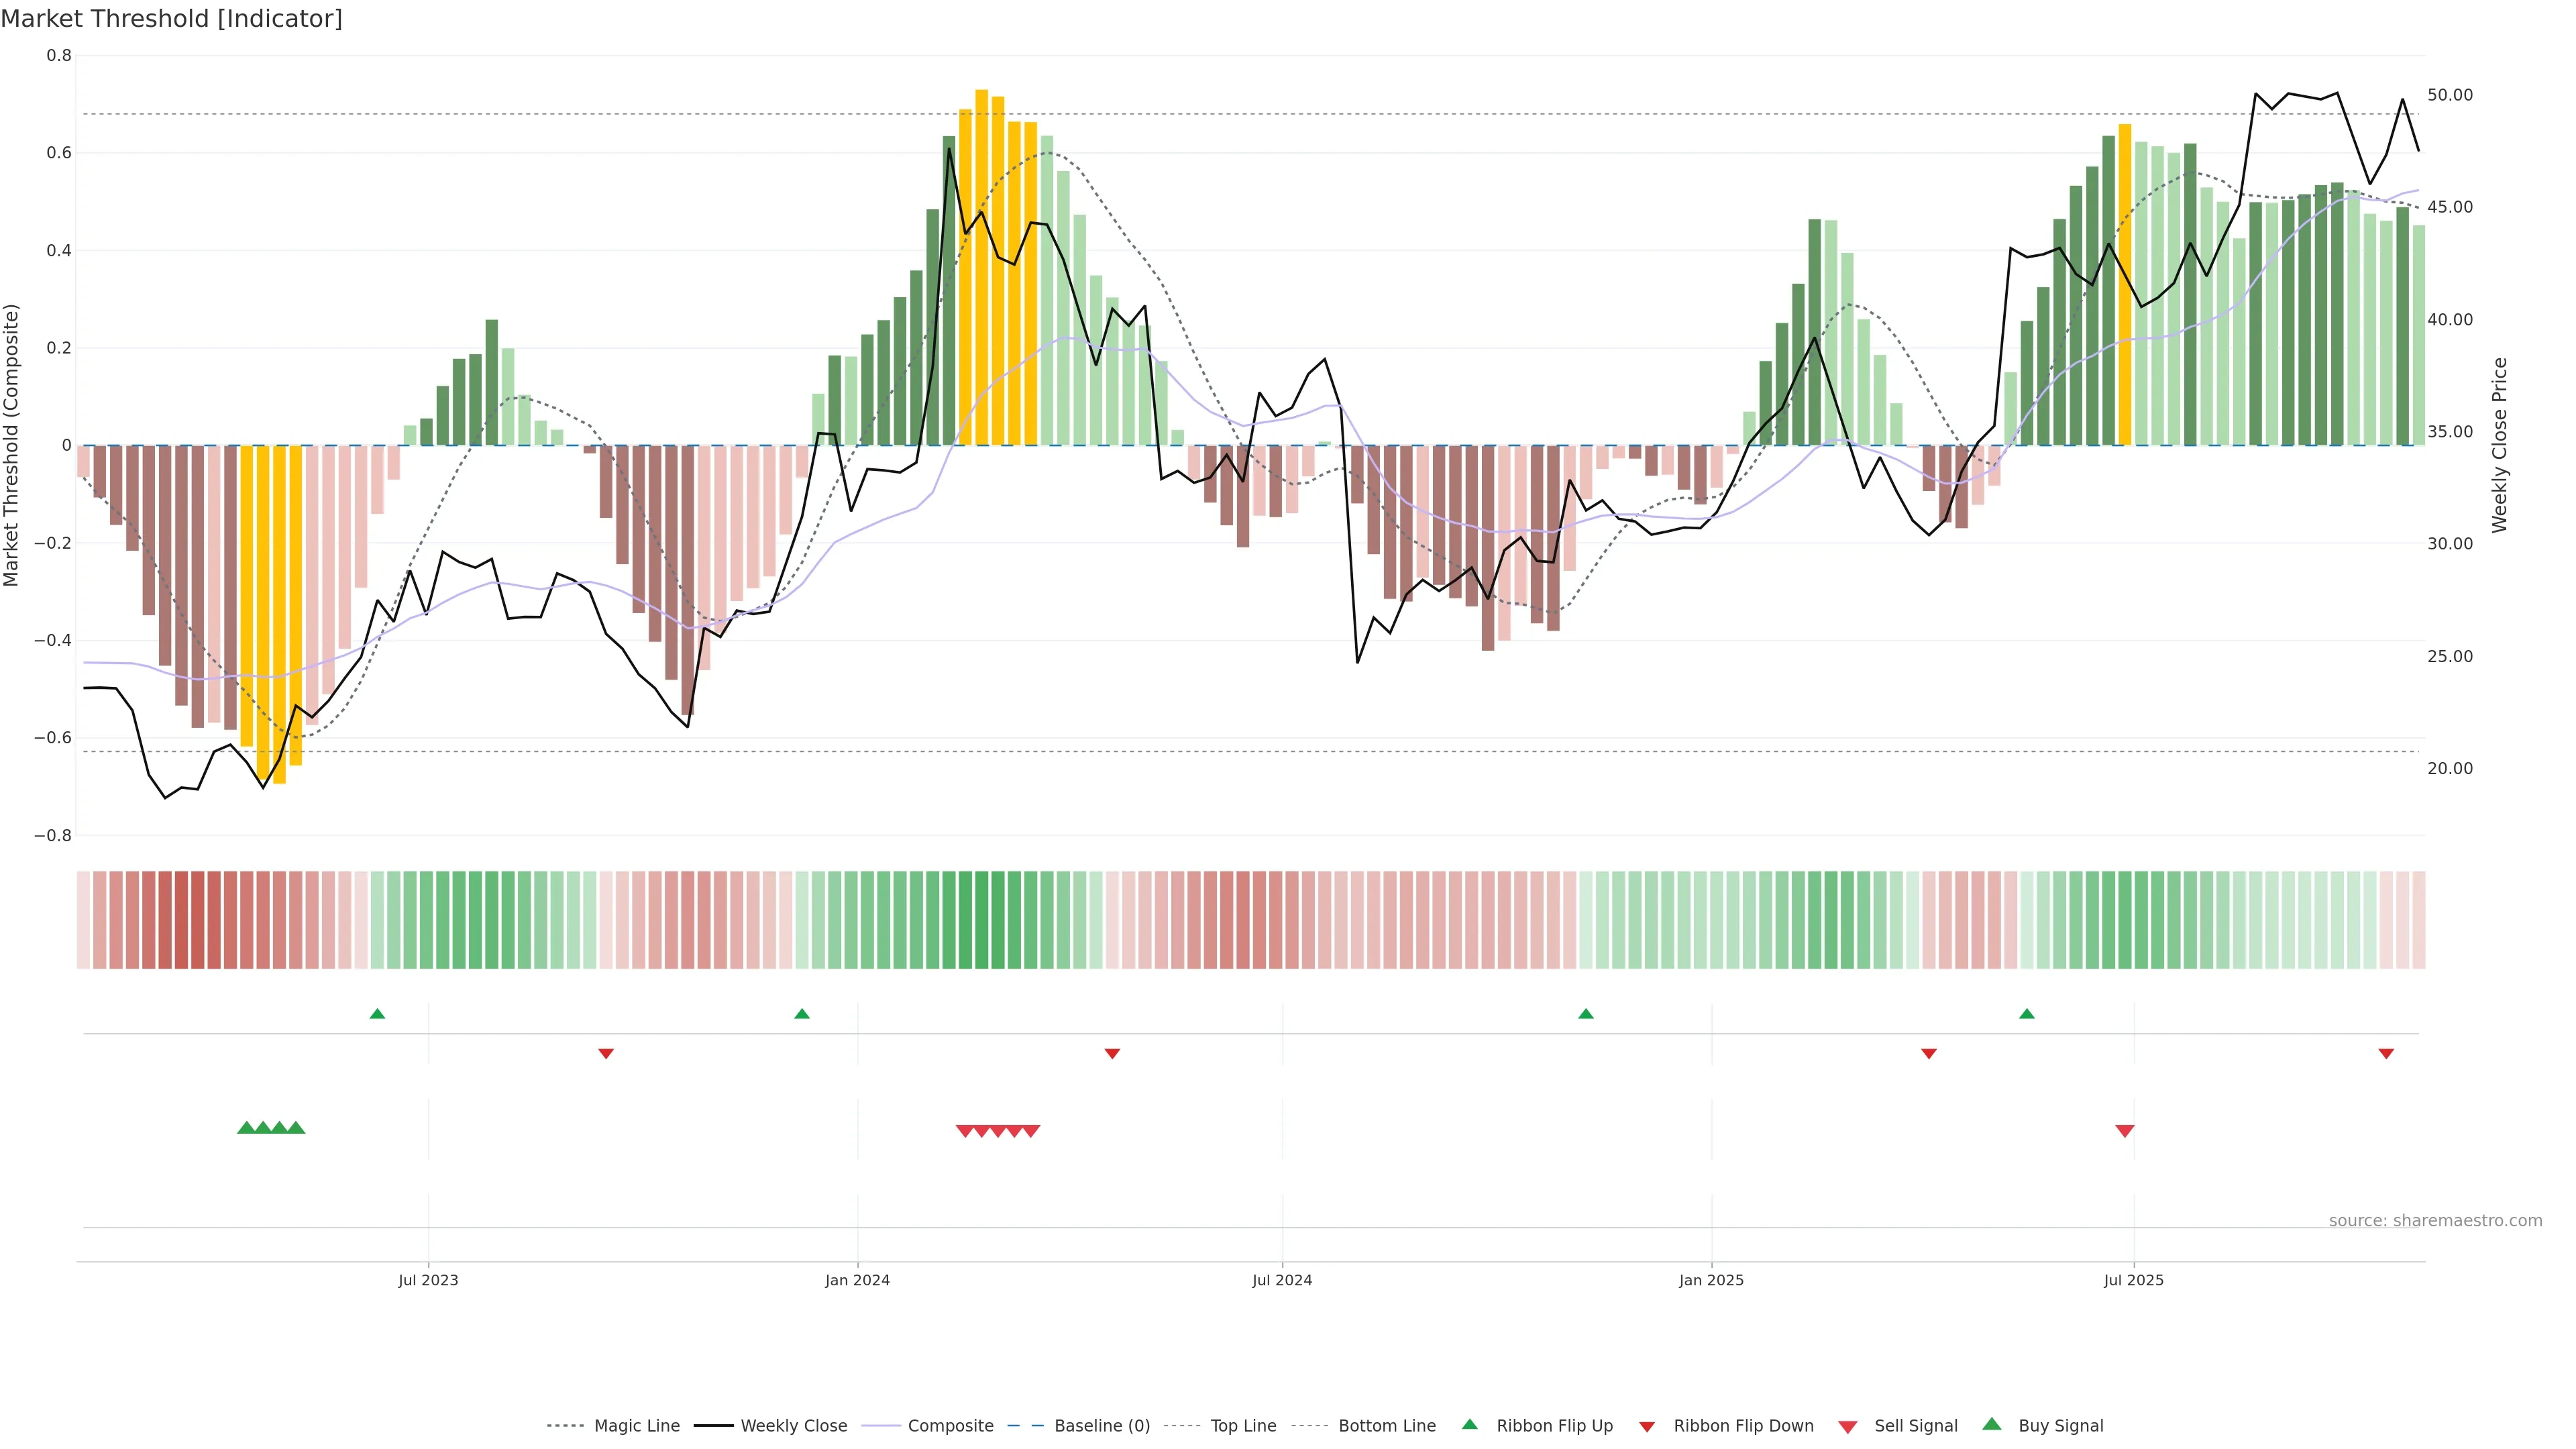Click the Top Line legend label
This screenshot has width=2576, height=1449.
point(1243,1426)
